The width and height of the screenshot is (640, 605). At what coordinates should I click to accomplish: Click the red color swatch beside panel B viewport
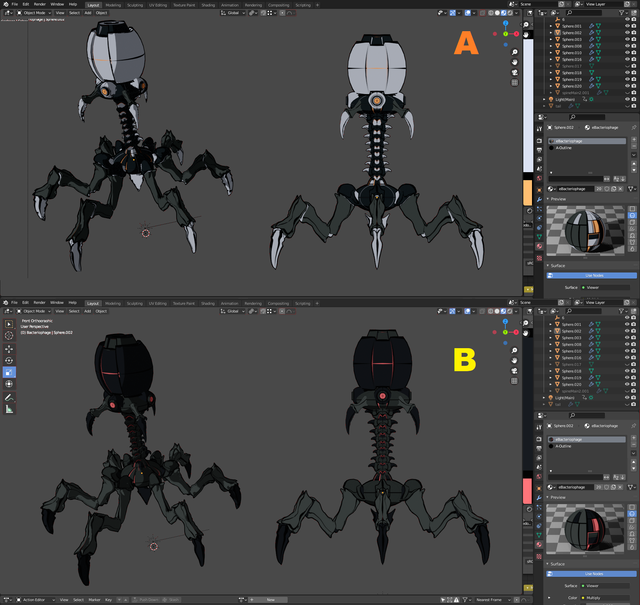[527, 491]
